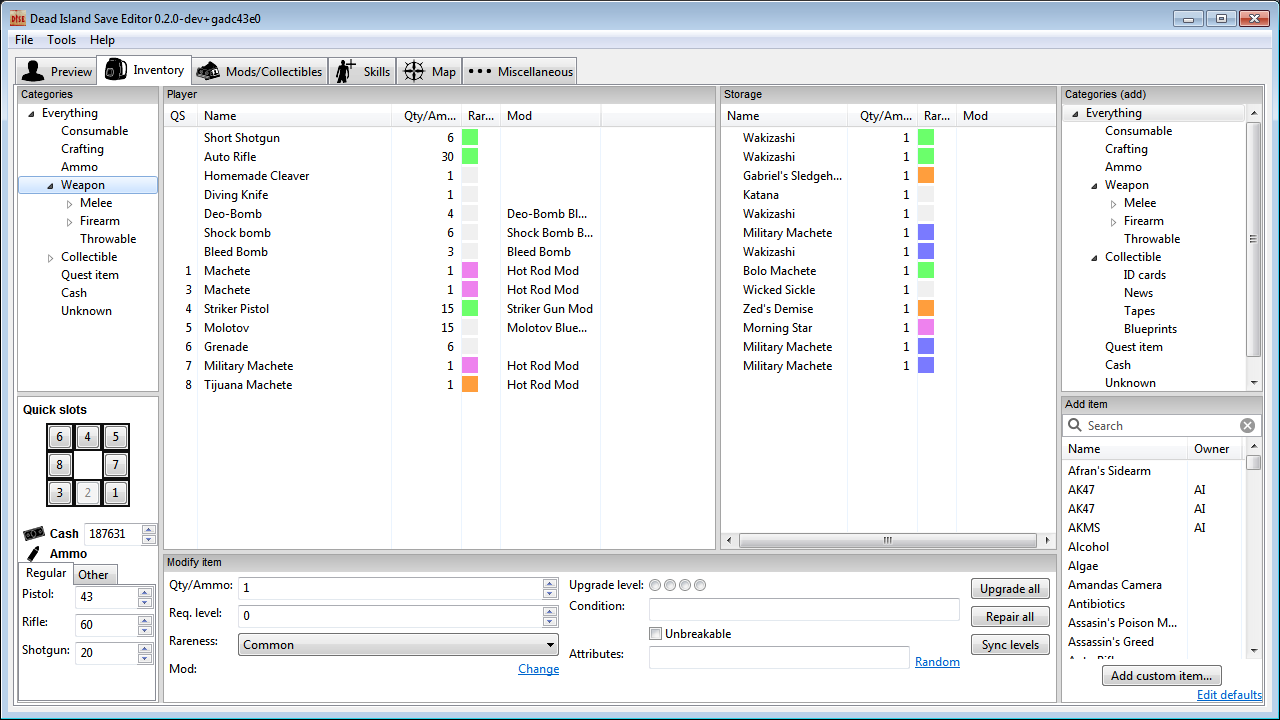
Task: Click the Search field in Add item
Action: (1160, 425)
